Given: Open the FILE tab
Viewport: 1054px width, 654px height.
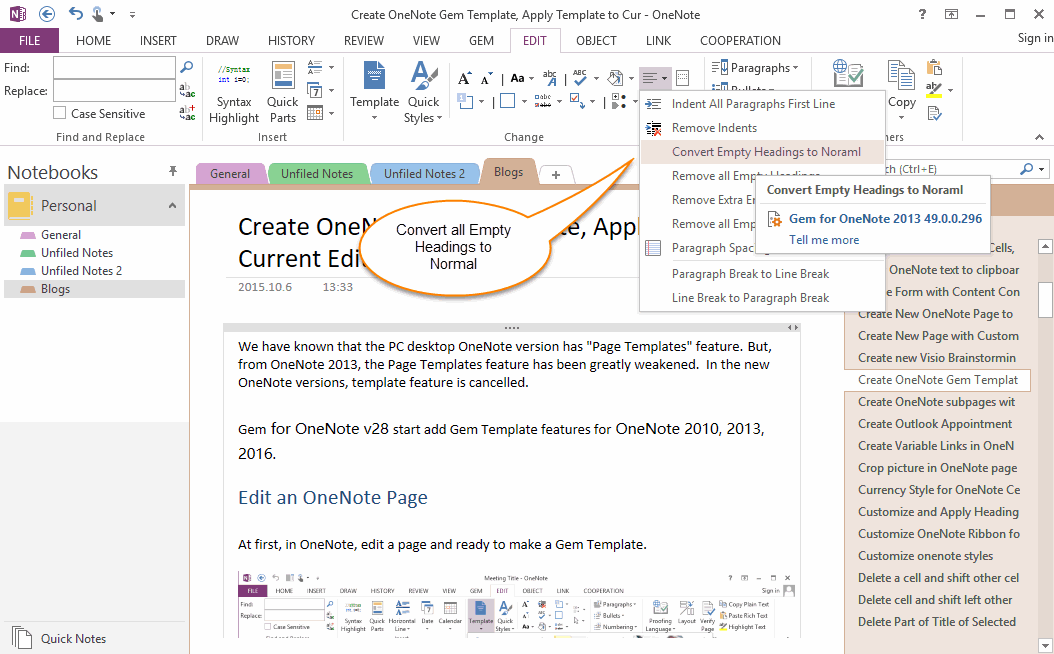Looking at the screenshot, I should point(30,40).
